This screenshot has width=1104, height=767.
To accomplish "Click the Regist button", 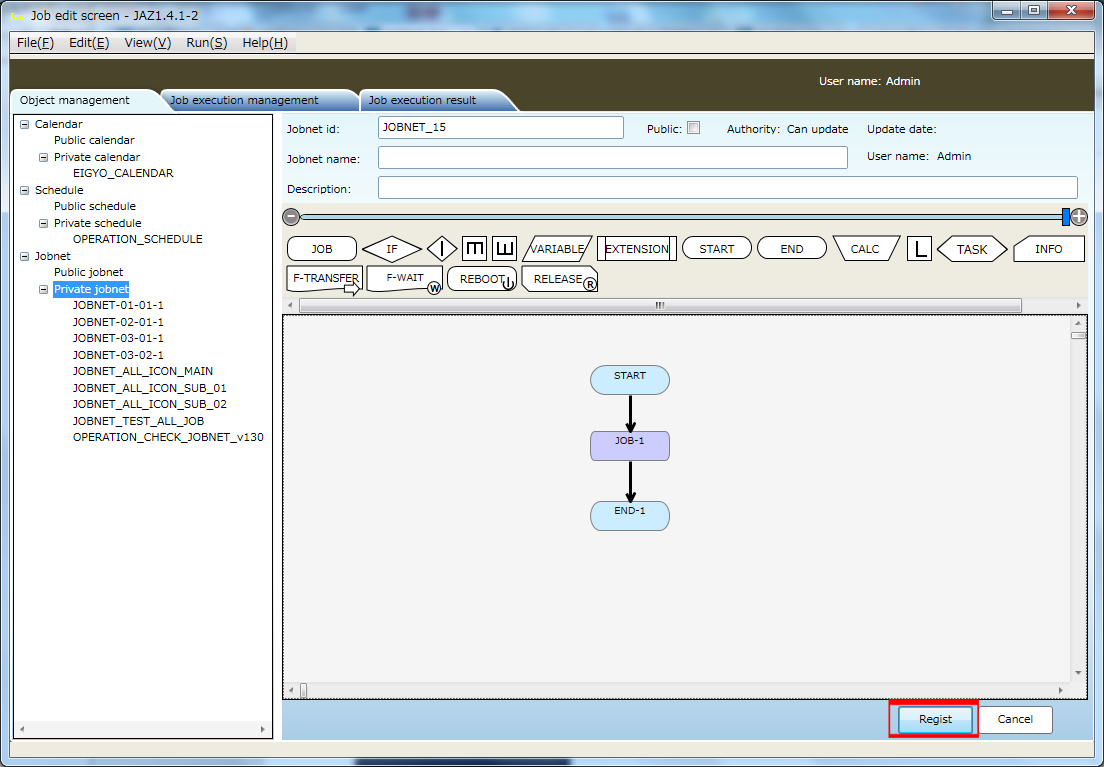I will 935,719.
